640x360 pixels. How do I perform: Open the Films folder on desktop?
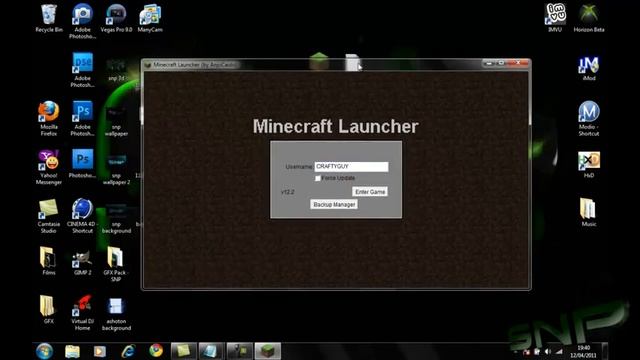point(49,261)
